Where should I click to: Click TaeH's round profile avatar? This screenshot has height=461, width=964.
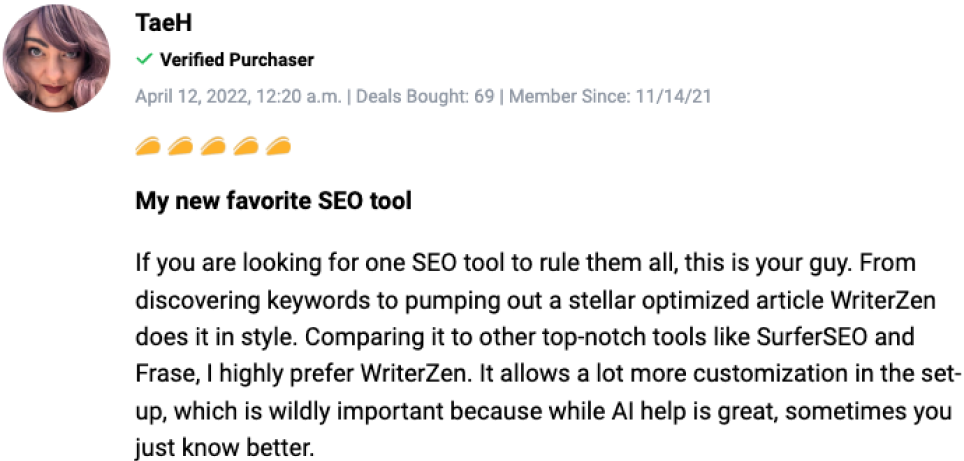pyautogui.click(x=57, y=58)
